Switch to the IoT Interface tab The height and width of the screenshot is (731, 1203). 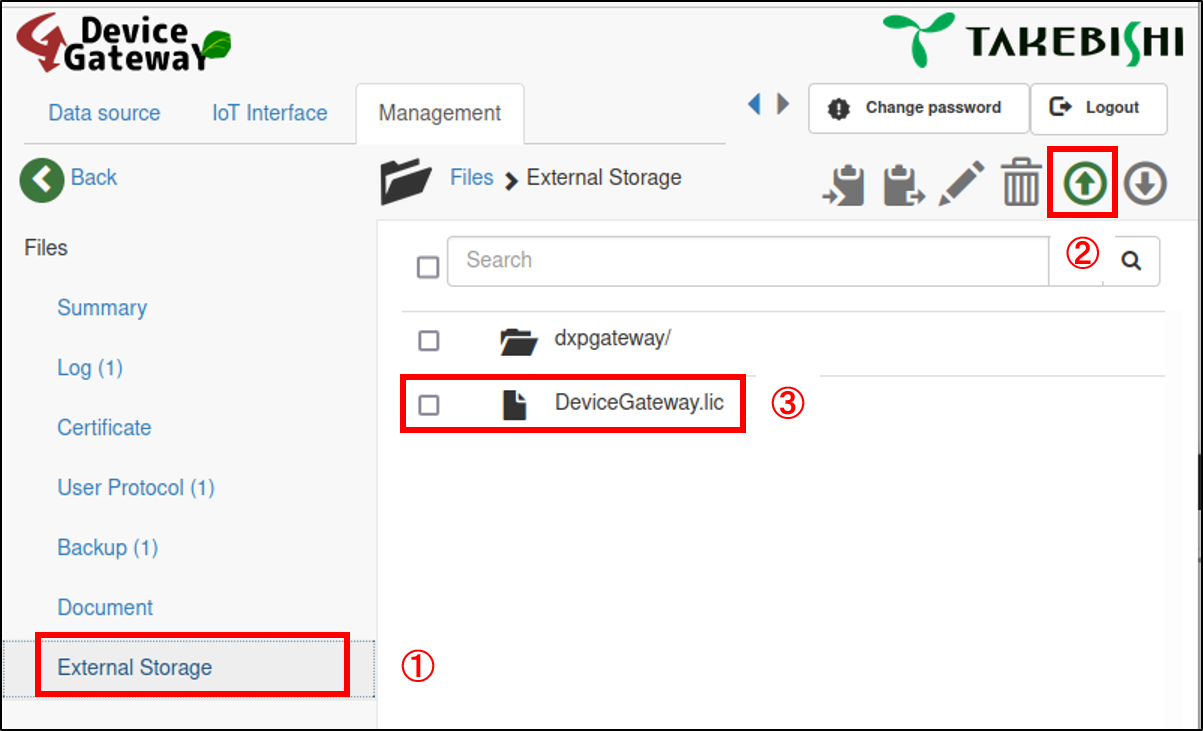pos(269,113)
